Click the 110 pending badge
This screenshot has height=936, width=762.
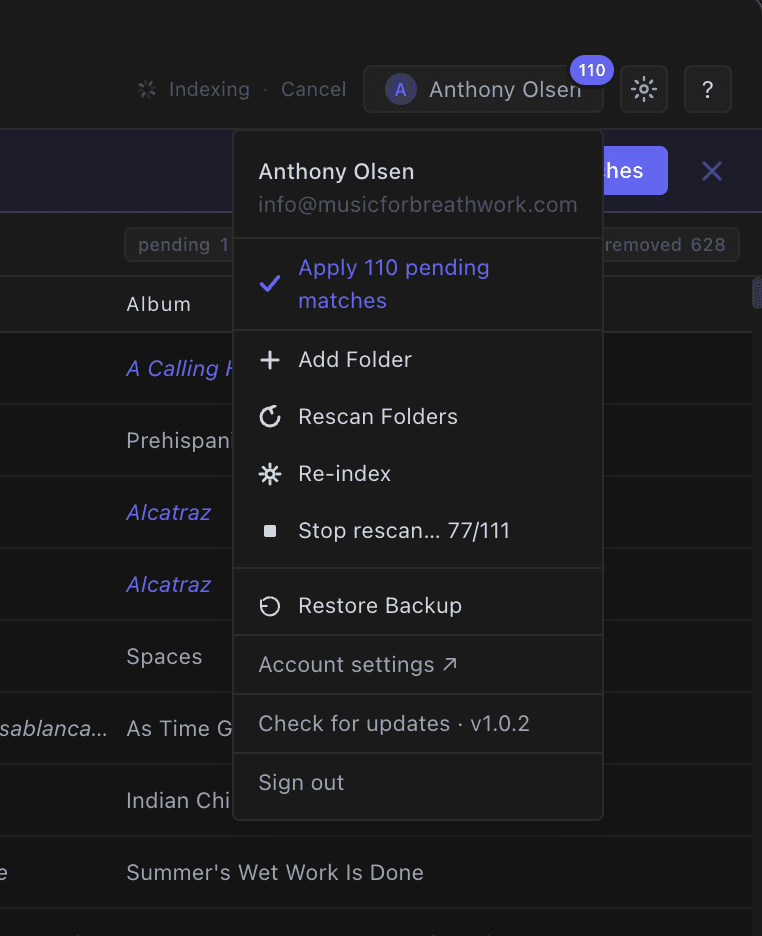[591, 70]
